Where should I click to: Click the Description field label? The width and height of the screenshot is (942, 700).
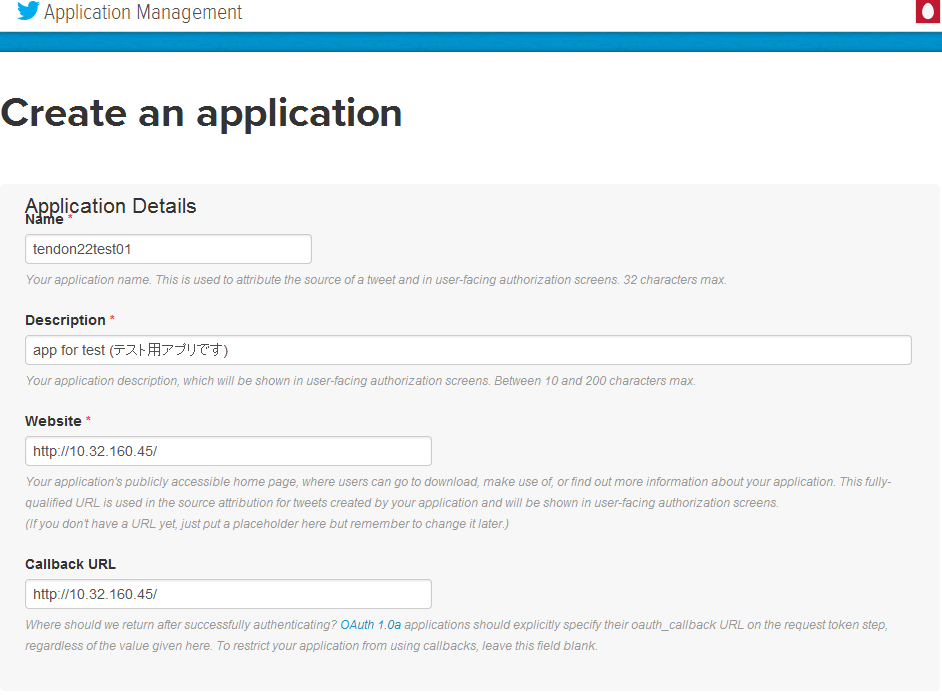pos(65,320)
